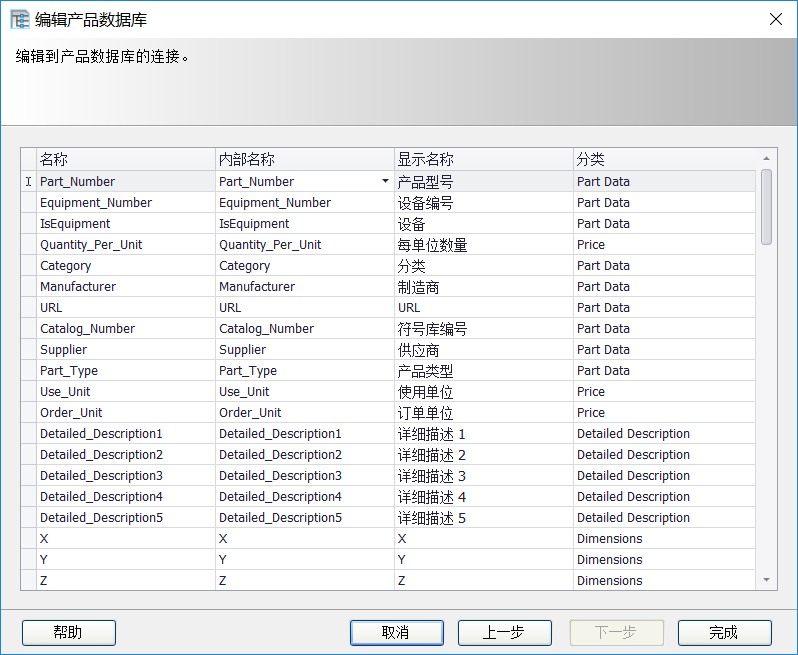
Task: Open the Part_Number 内部名称 dropdown arrow
Action: 385,181
